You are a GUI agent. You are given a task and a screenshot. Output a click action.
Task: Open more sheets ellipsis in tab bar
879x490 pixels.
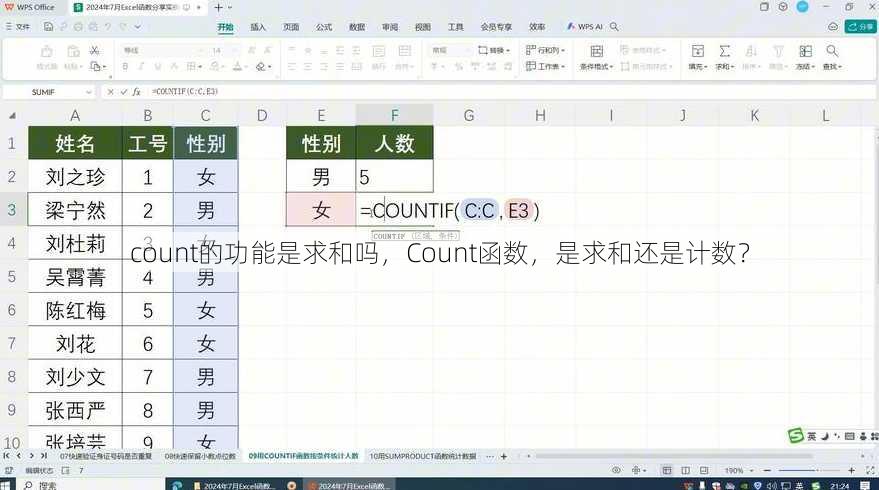(489, 456)
